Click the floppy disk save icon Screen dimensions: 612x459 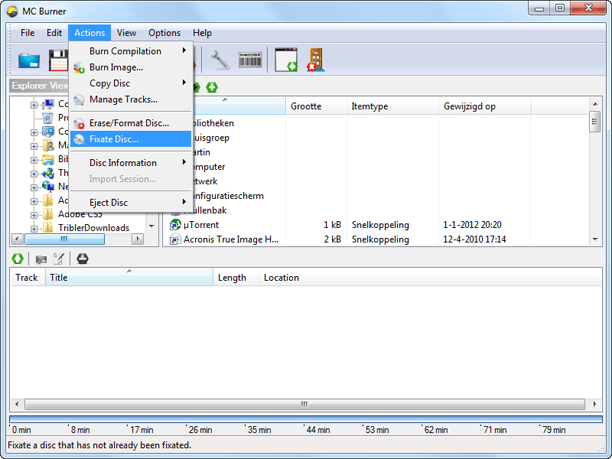pyautogui.click(x=59, y=60)
